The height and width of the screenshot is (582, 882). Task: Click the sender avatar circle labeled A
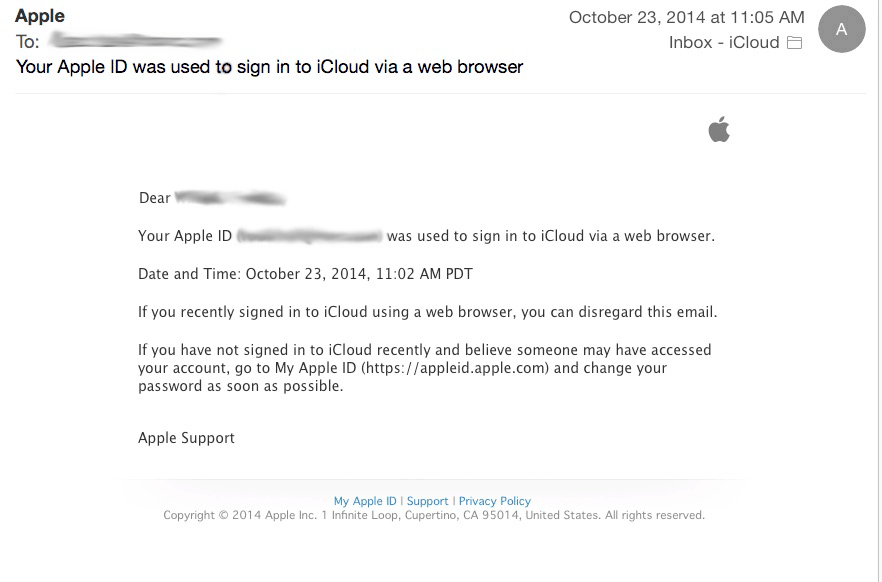[x=841, y=30]
